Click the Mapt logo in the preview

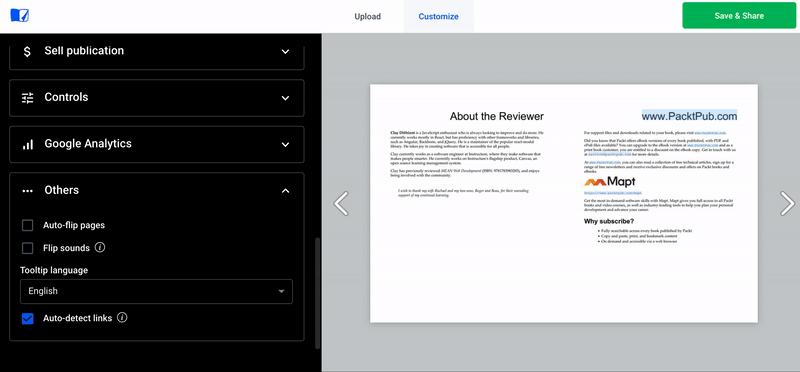coord(610,182)
